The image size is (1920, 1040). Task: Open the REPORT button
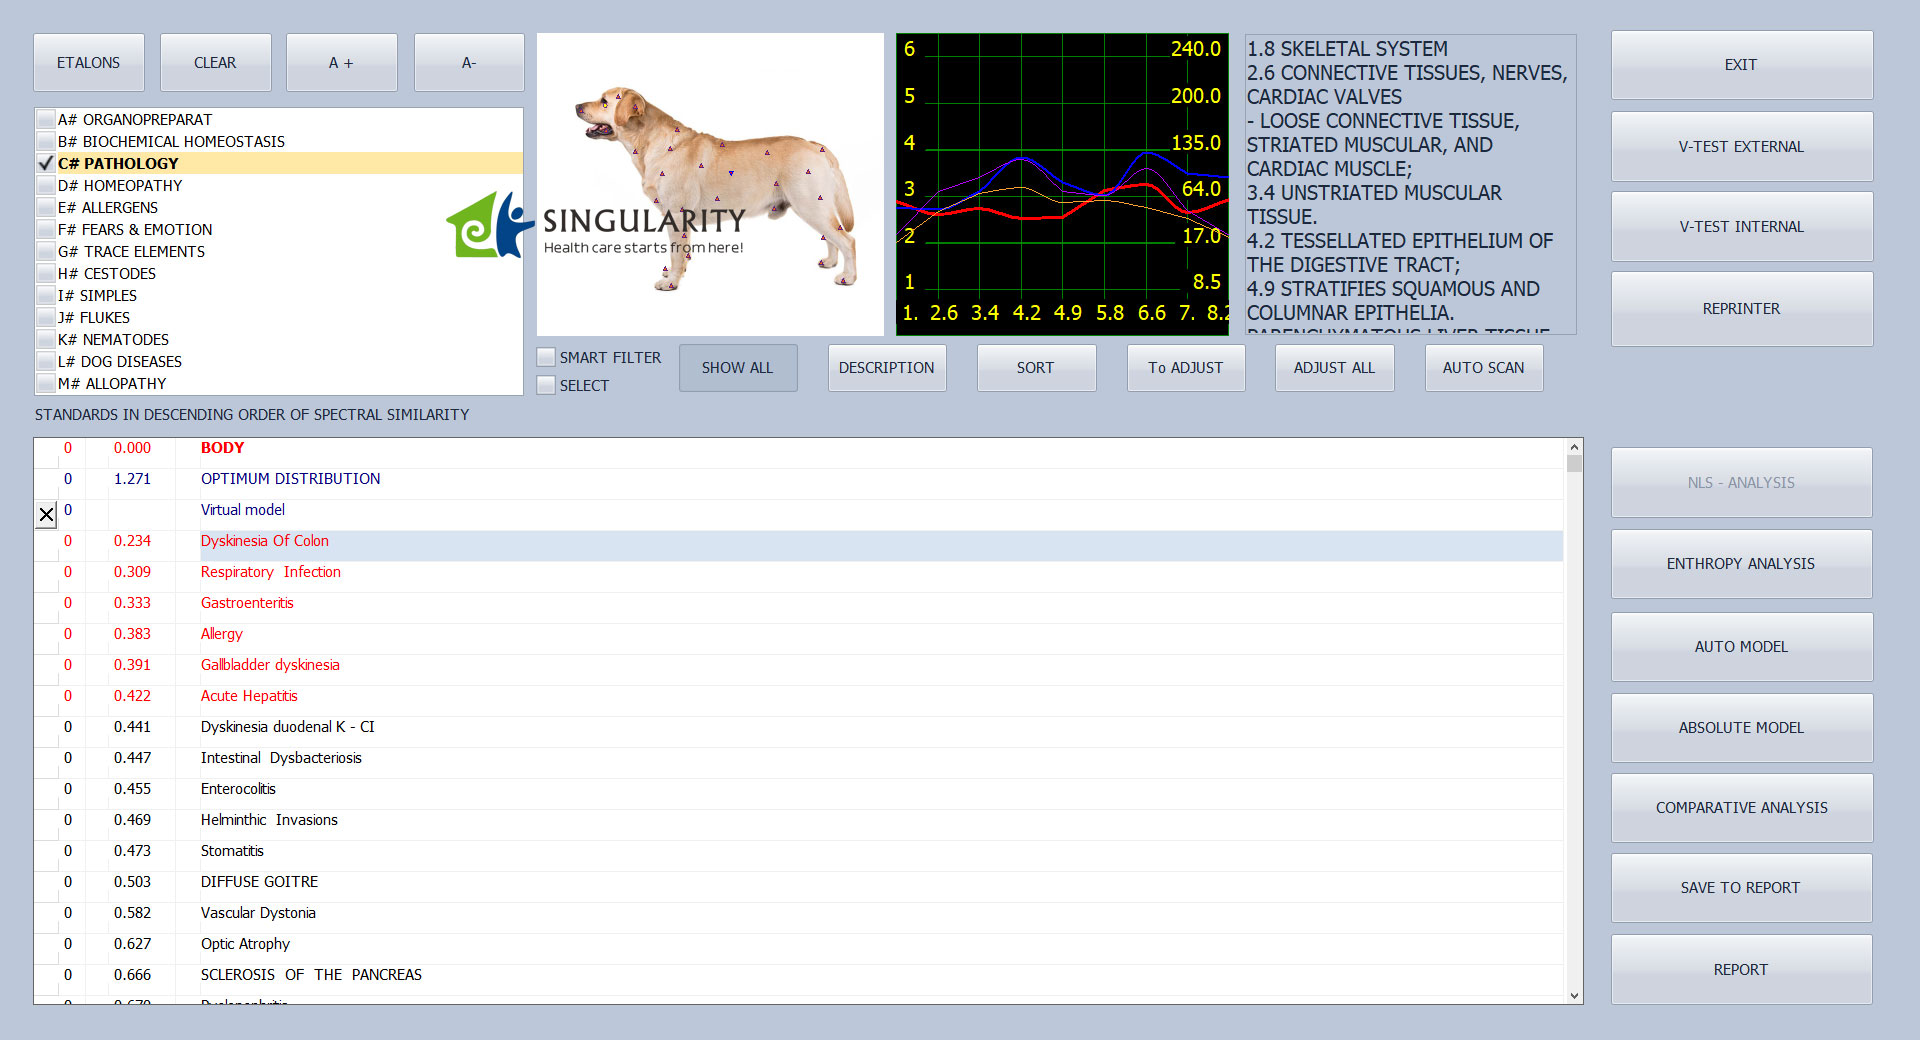click(1741, 970)
